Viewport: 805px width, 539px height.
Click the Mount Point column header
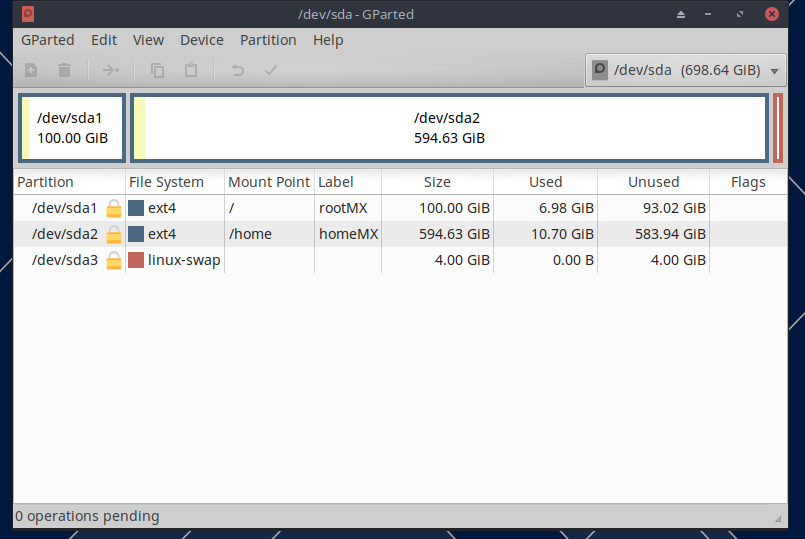pyautogui.click(x=269, y=182)
